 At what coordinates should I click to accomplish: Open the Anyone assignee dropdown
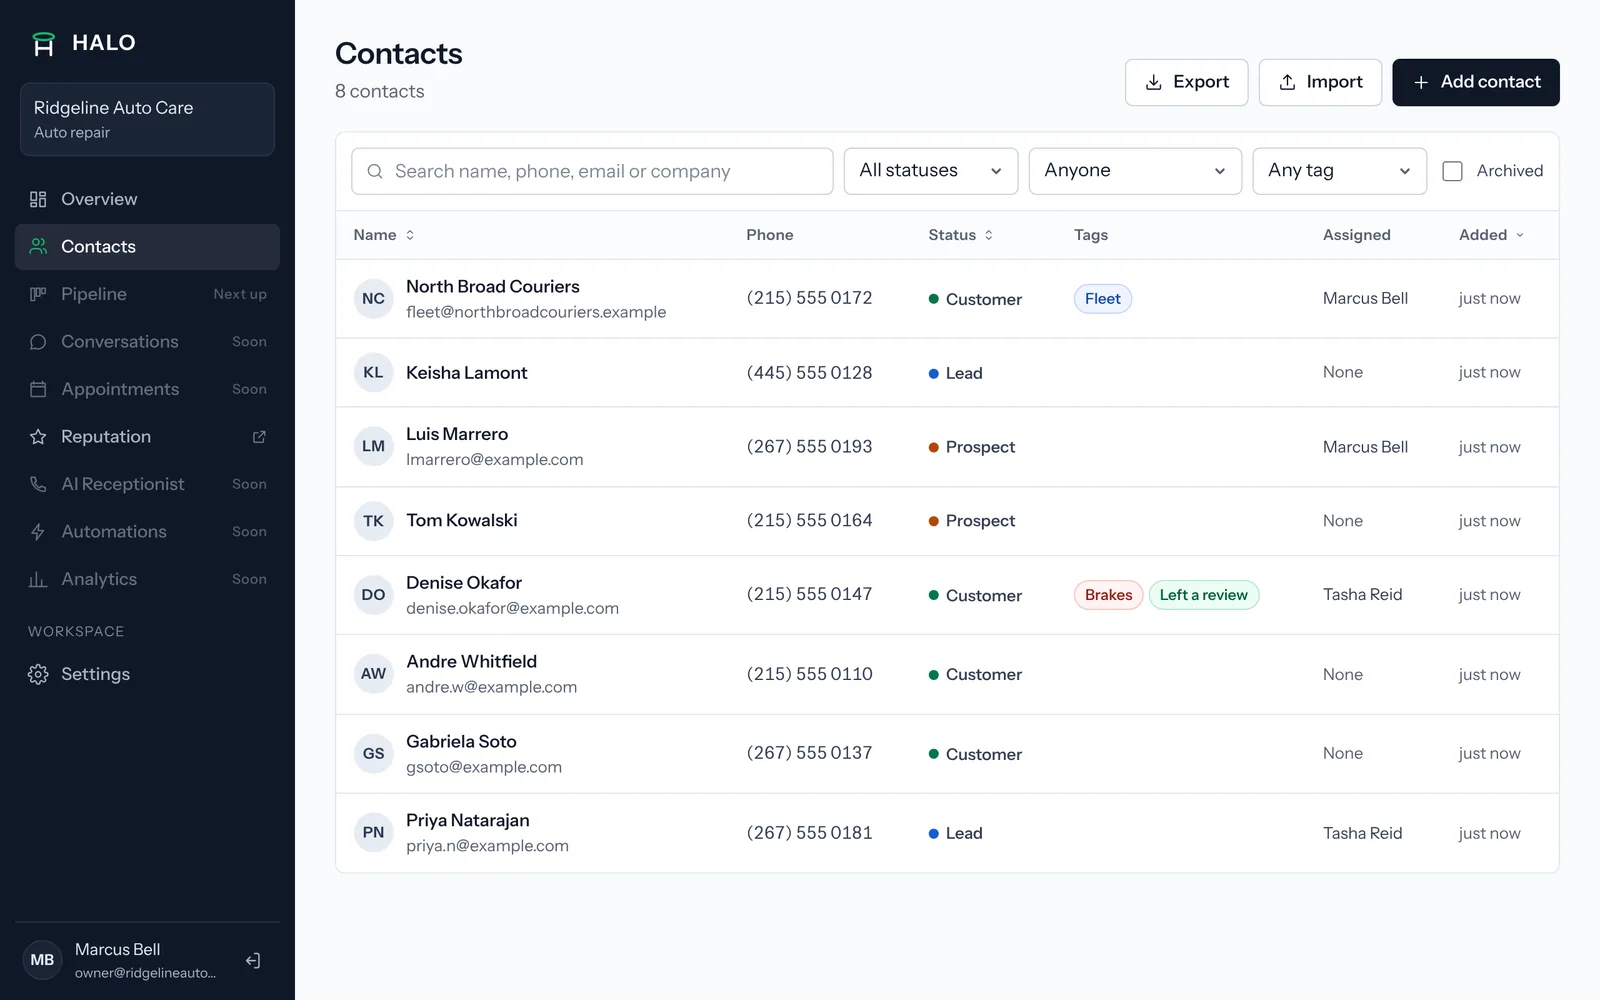coord(1135,171)
